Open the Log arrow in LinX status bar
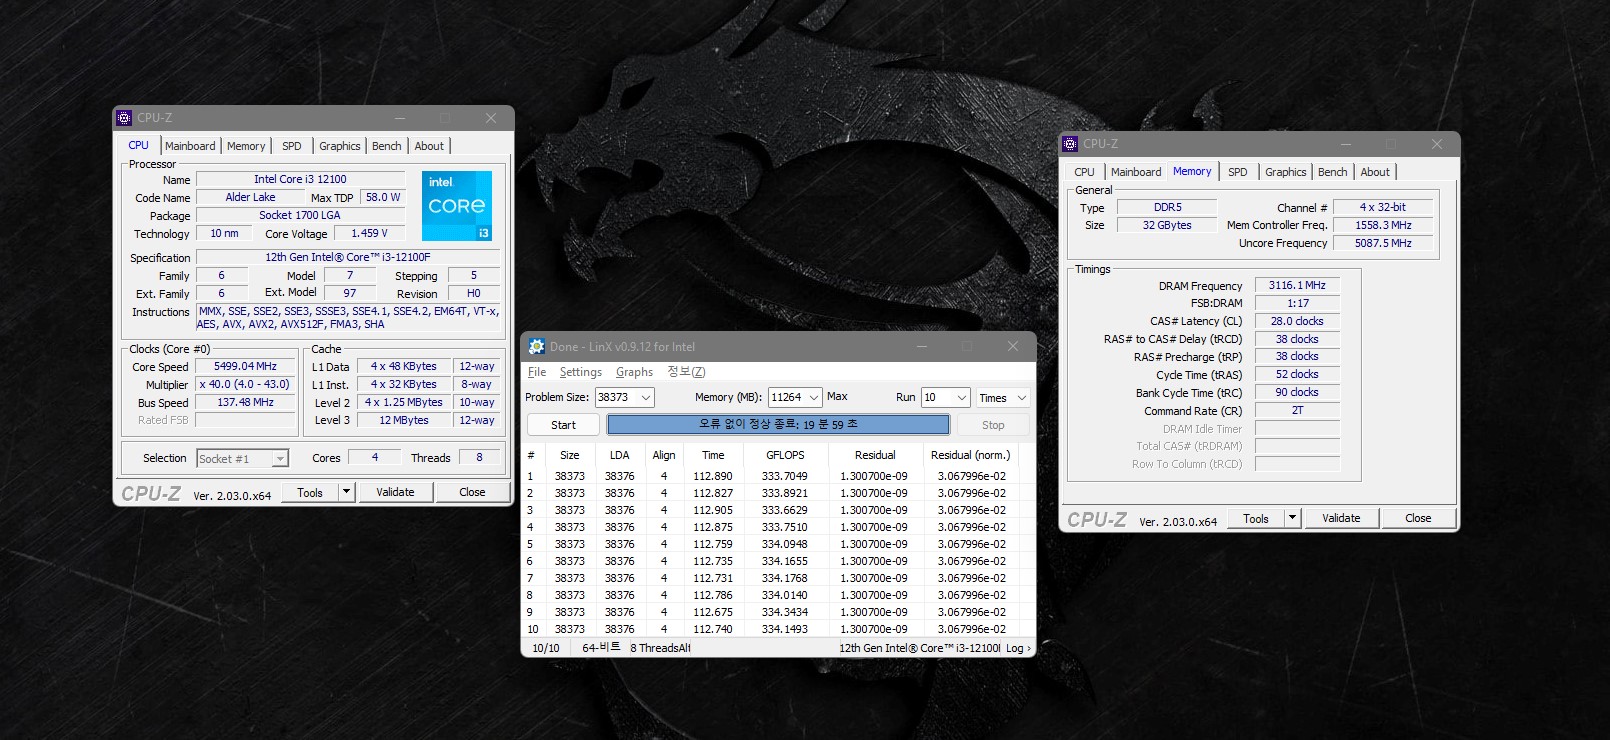Viewport: 1610px width, 740px height. tap(1018, 648)
